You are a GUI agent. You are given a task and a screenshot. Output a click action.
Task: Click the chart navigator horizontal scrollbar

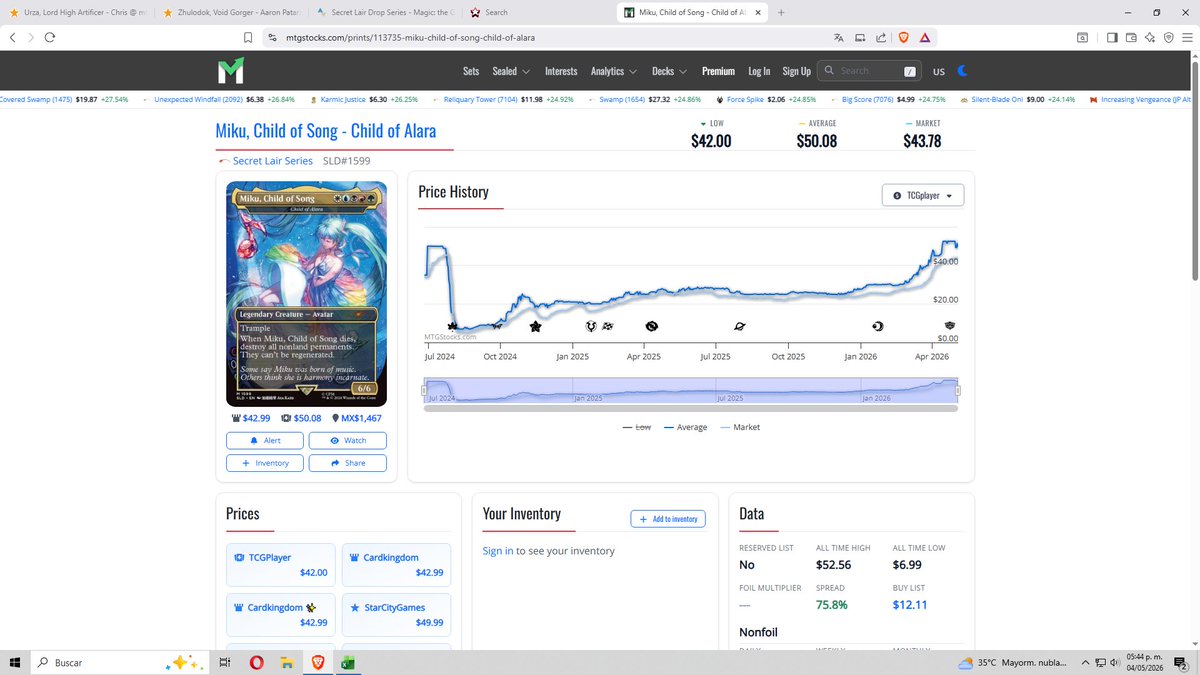(x=691, y=408)
